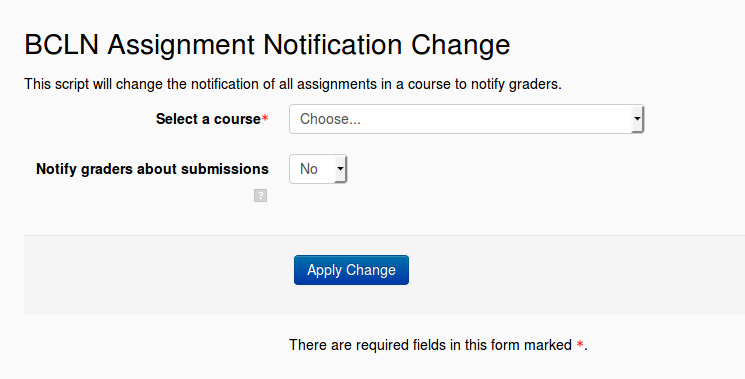Viewport: 745px width, 379px height.
Task: Click the Apply Change button
Action: click(x=351, y=270)
